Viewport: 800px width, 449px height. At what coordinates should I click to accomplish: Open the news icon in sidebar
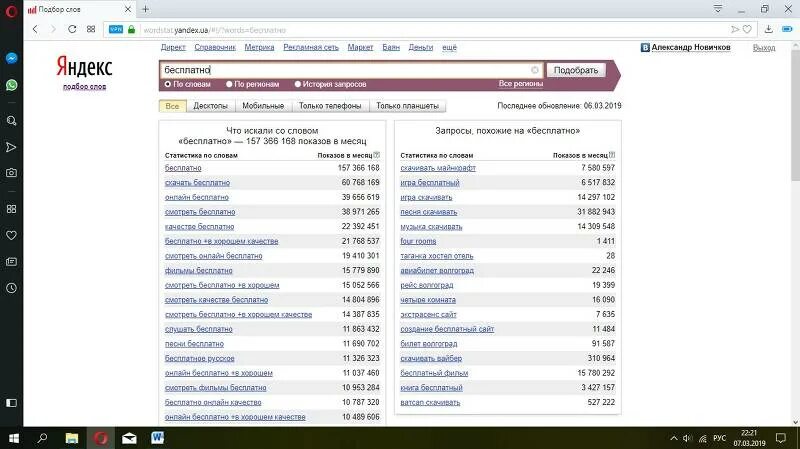click(11, 262)
